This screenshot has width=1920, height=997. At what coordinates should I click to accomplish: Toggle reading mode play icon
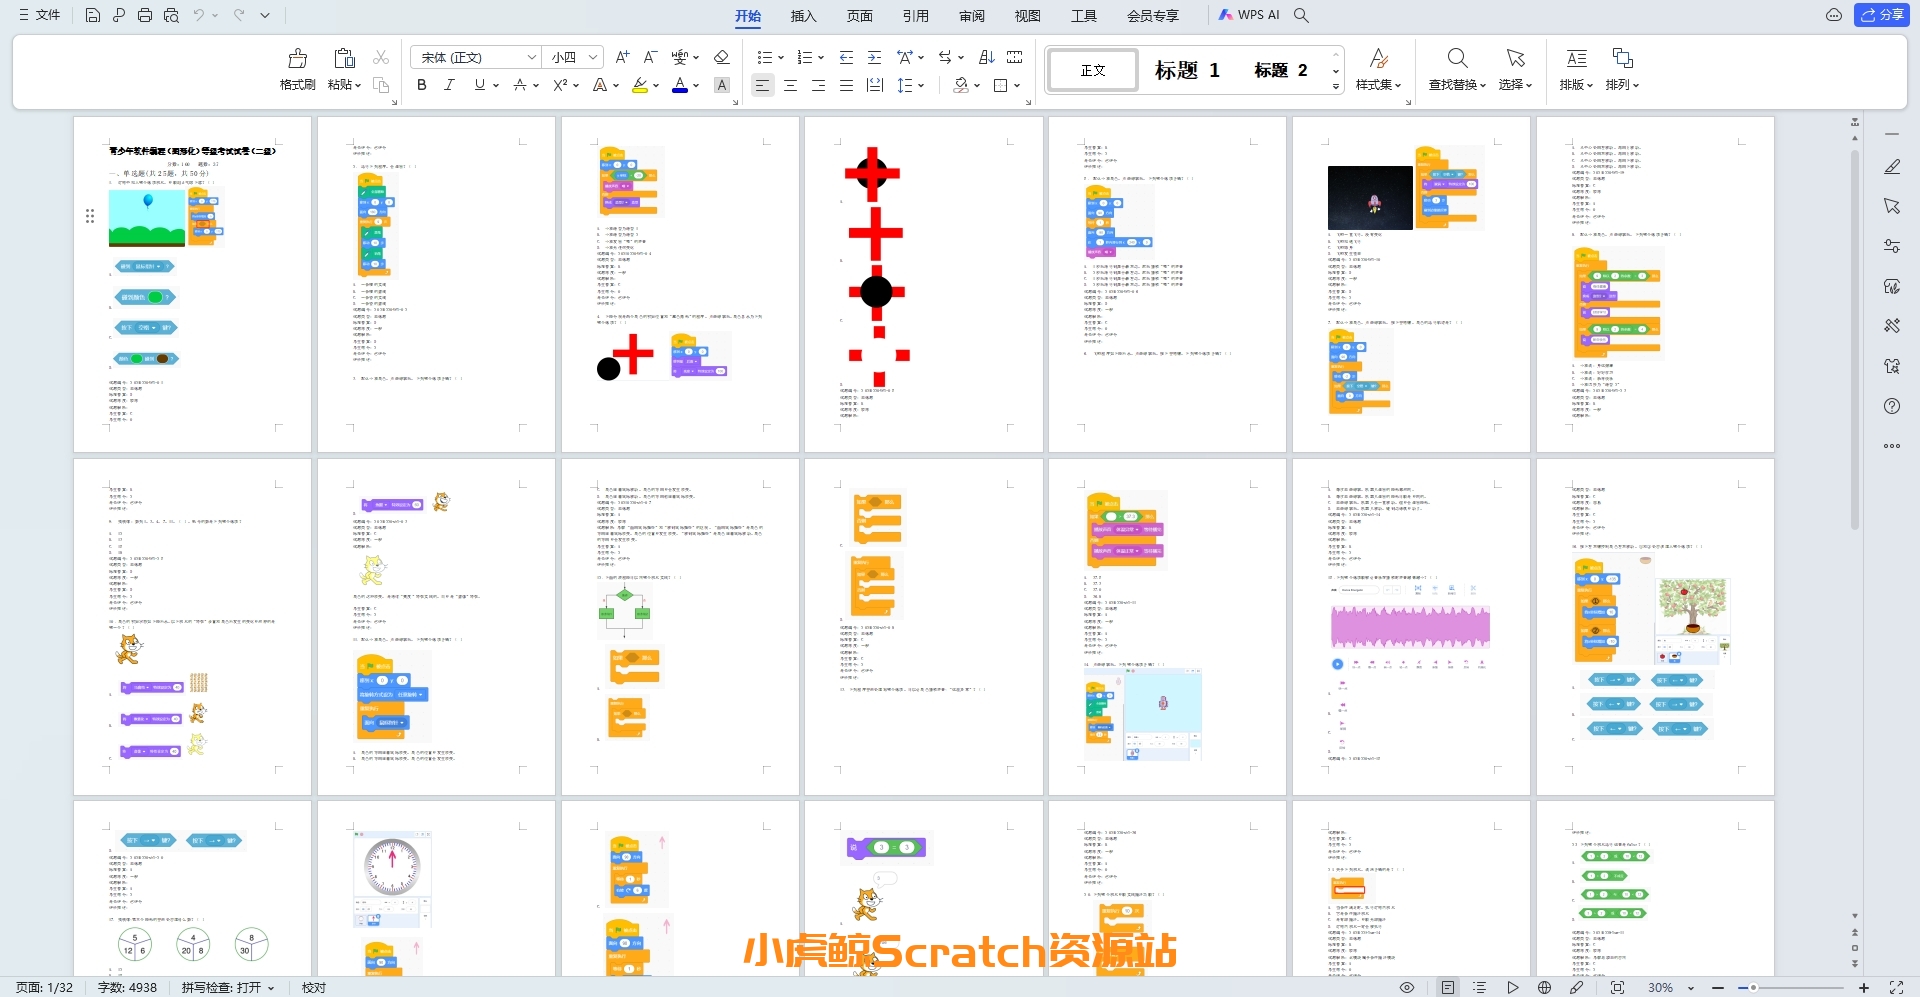coord(1513,987)
